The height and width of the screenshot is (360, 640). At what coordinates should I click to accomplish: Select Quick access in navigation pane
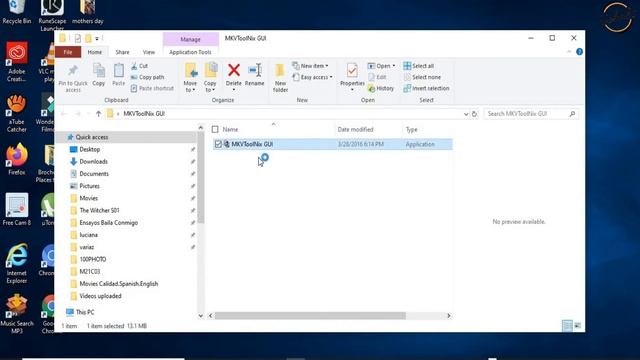coord(92,137)
